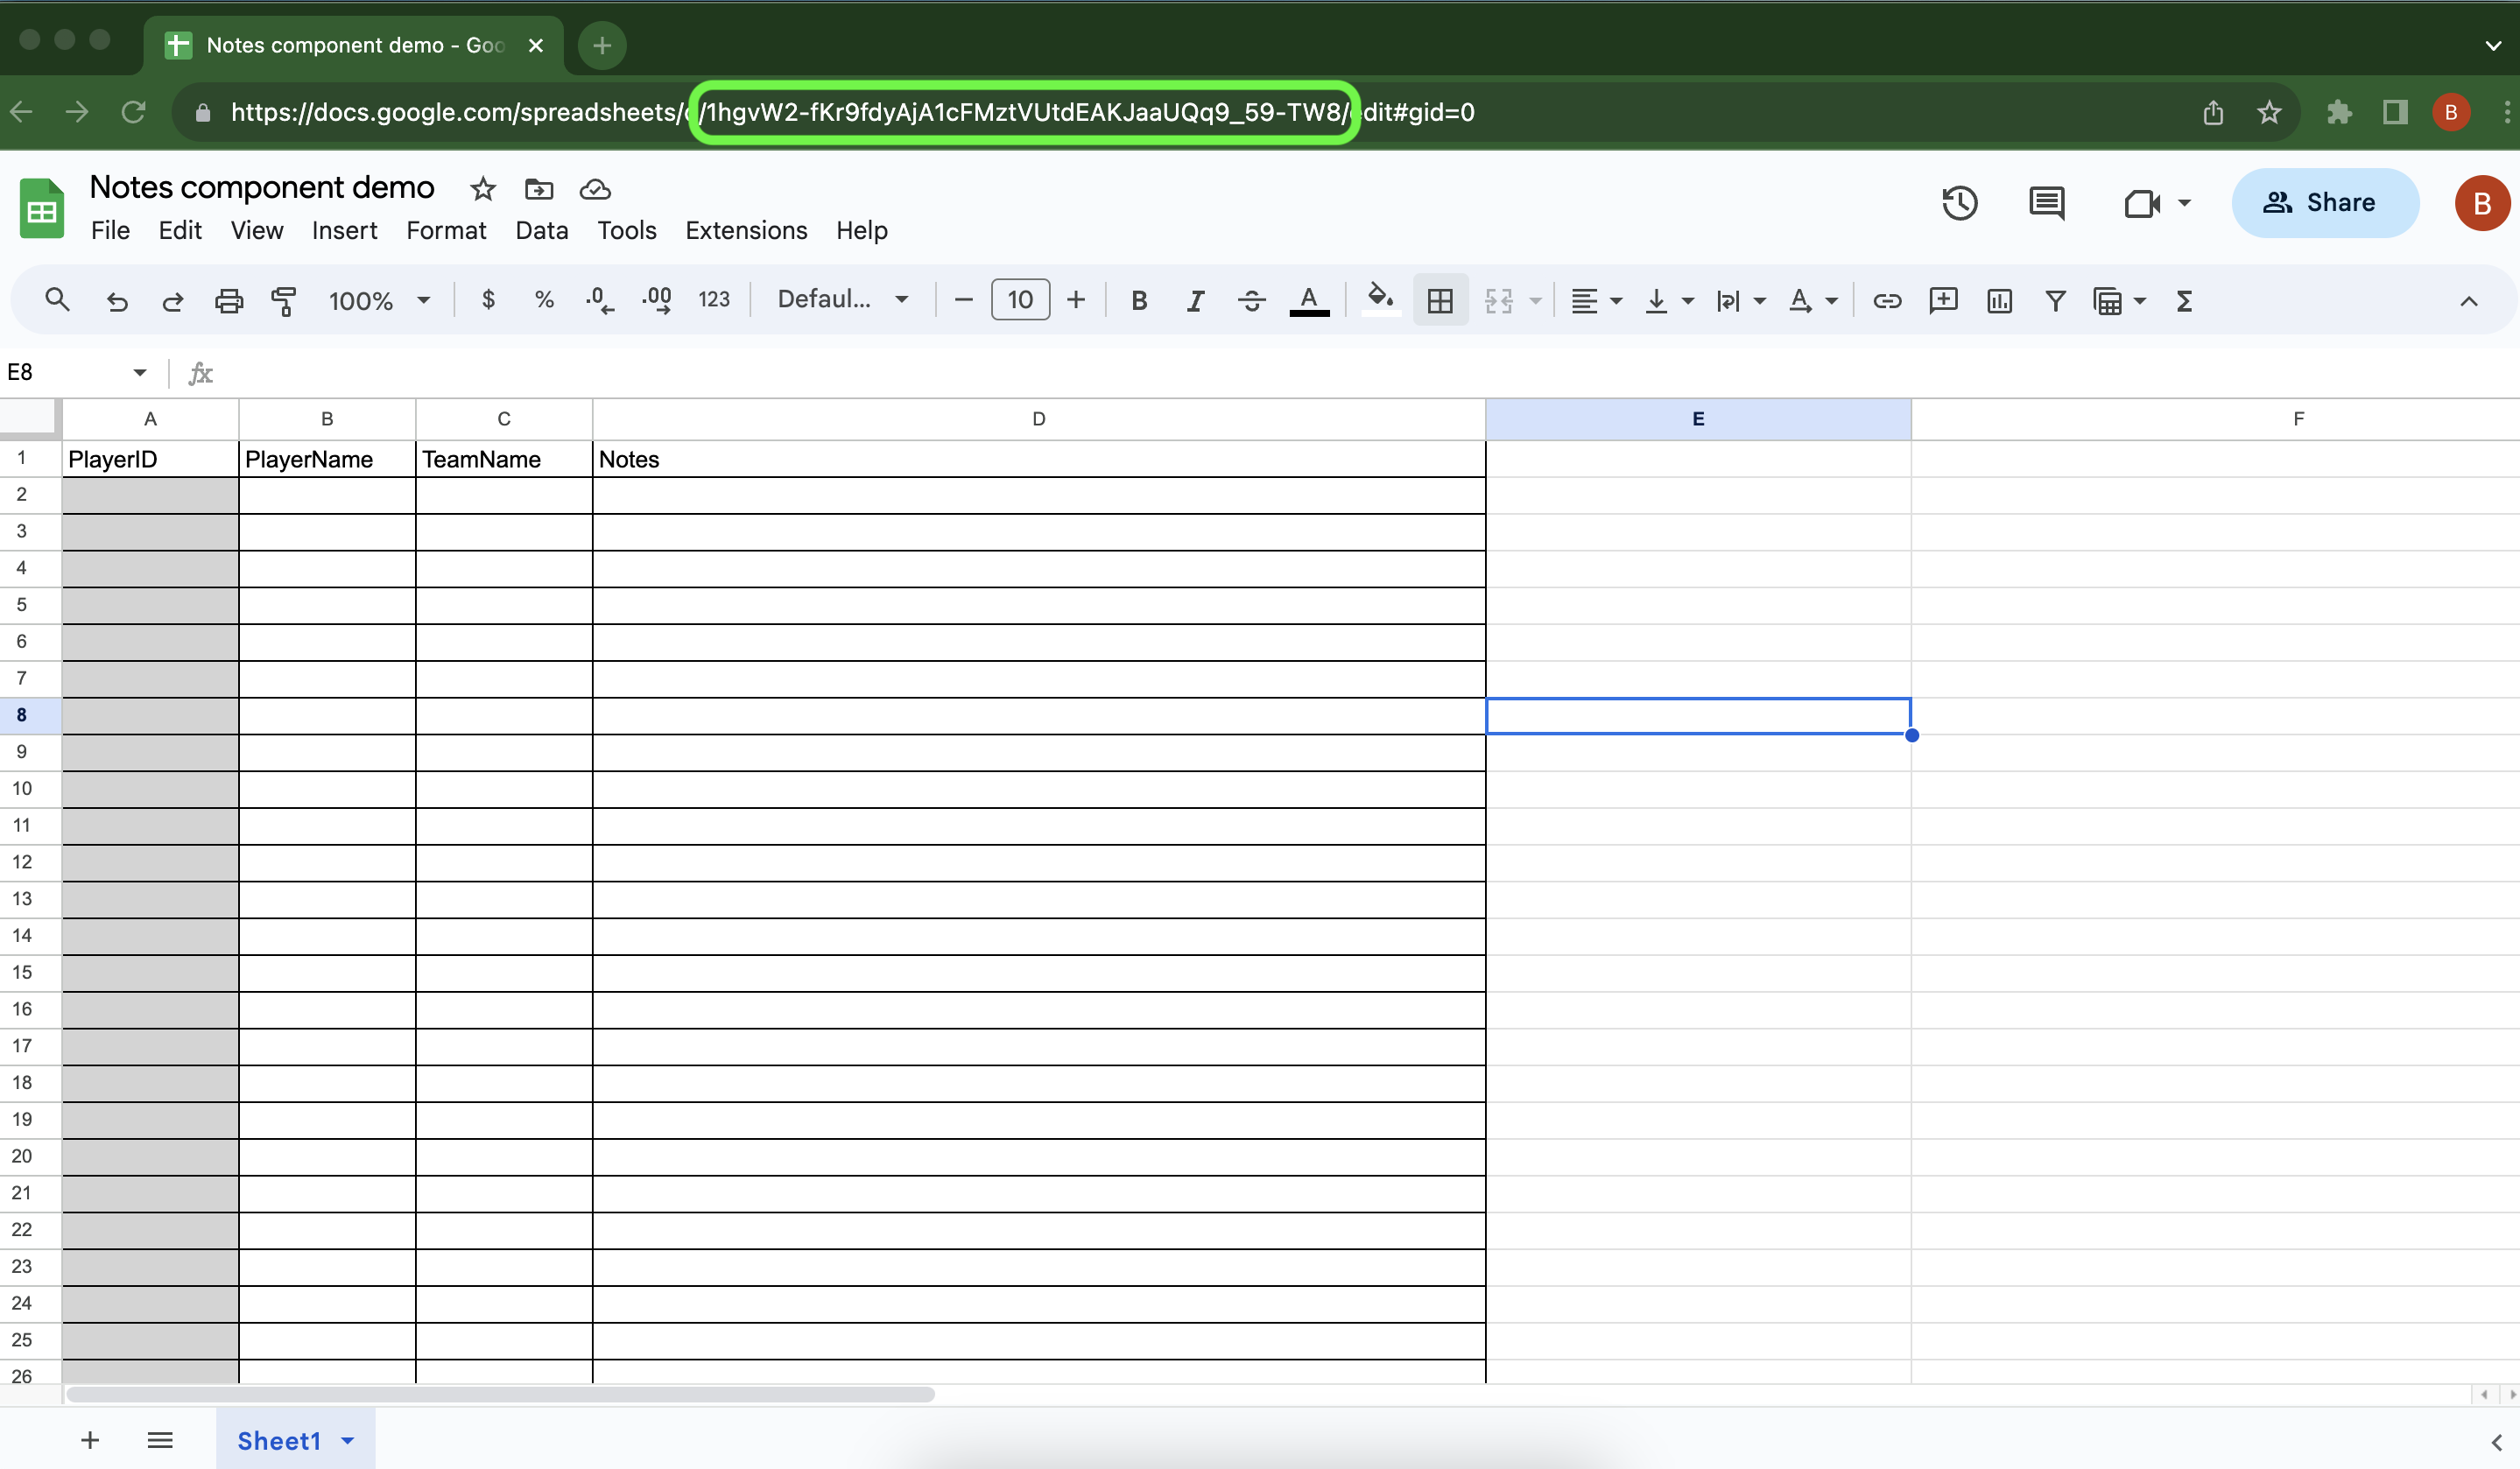
Task: Open the text color picker
Action: tap(1310, 300)
